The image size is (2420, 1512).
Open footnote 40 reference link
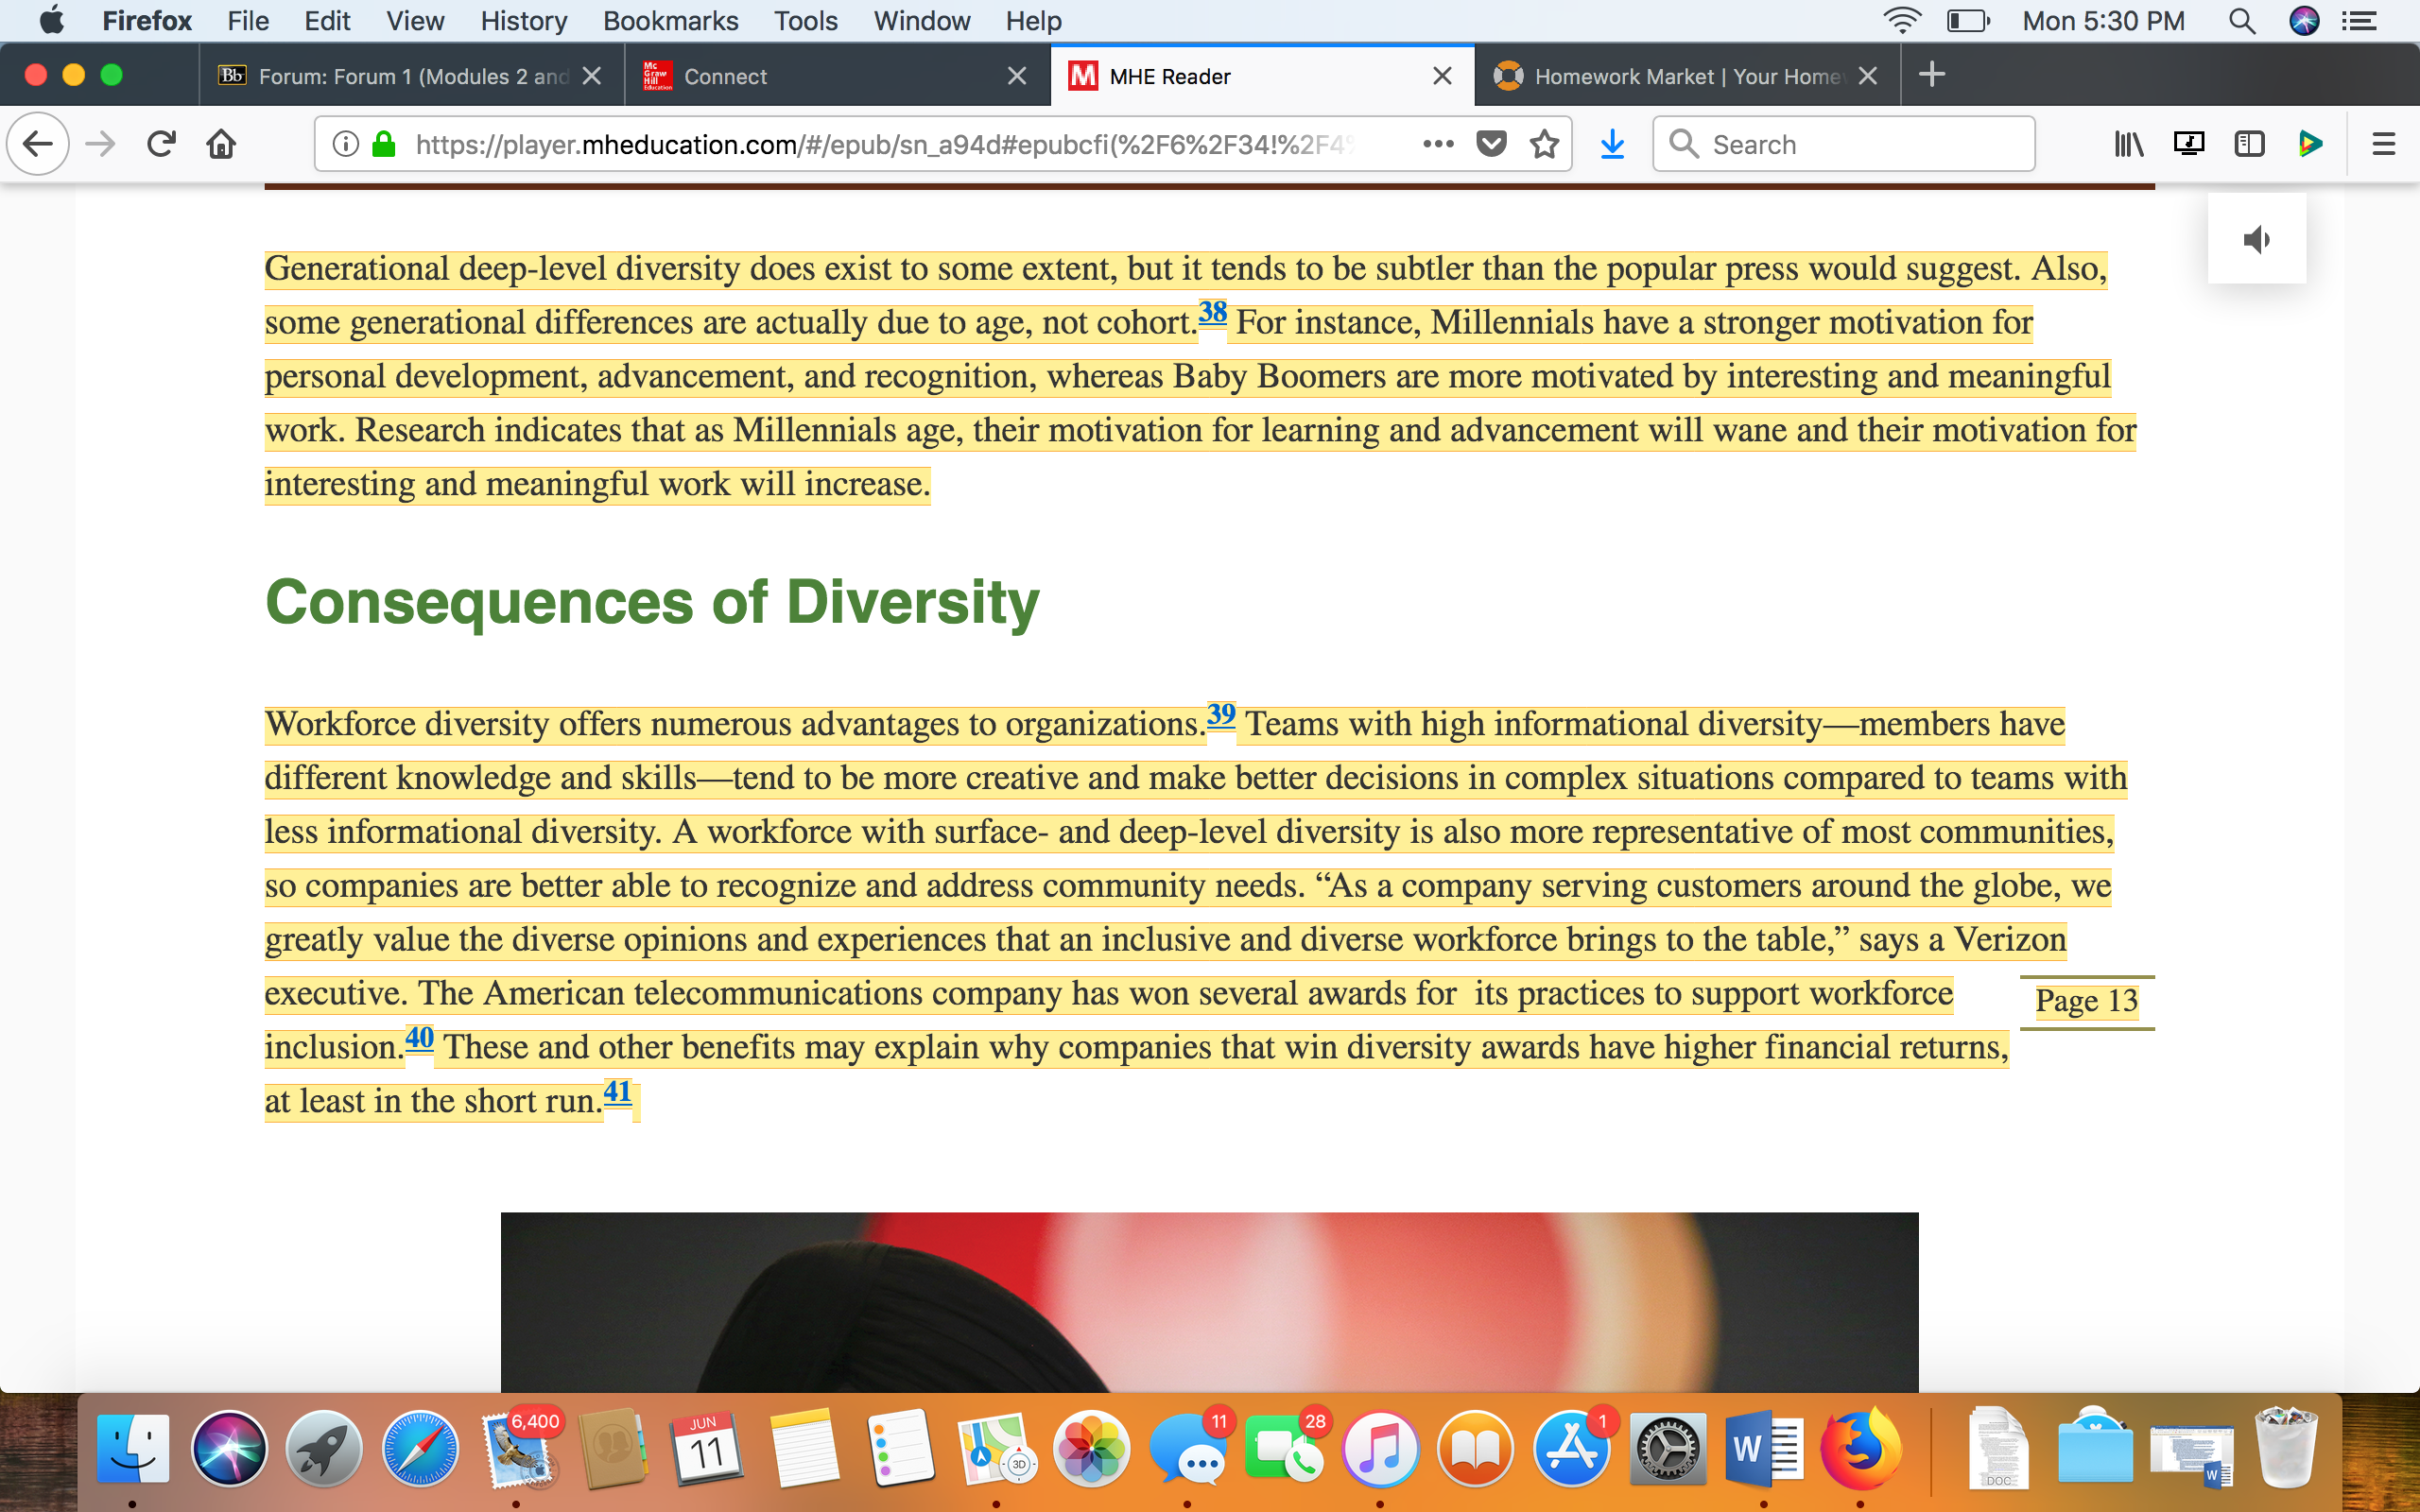click(419, 1037)
